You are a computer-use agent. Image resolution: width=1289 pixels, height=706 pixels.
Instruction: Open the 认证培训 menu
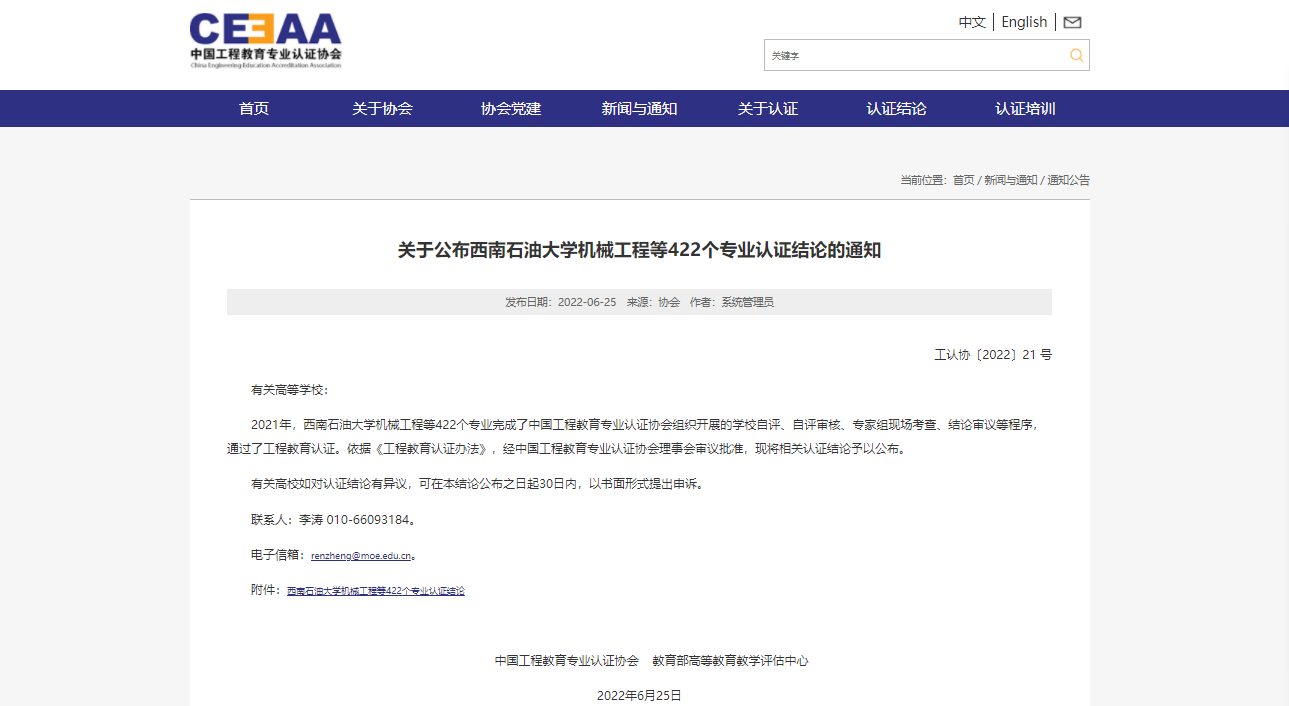(1025, 109)
